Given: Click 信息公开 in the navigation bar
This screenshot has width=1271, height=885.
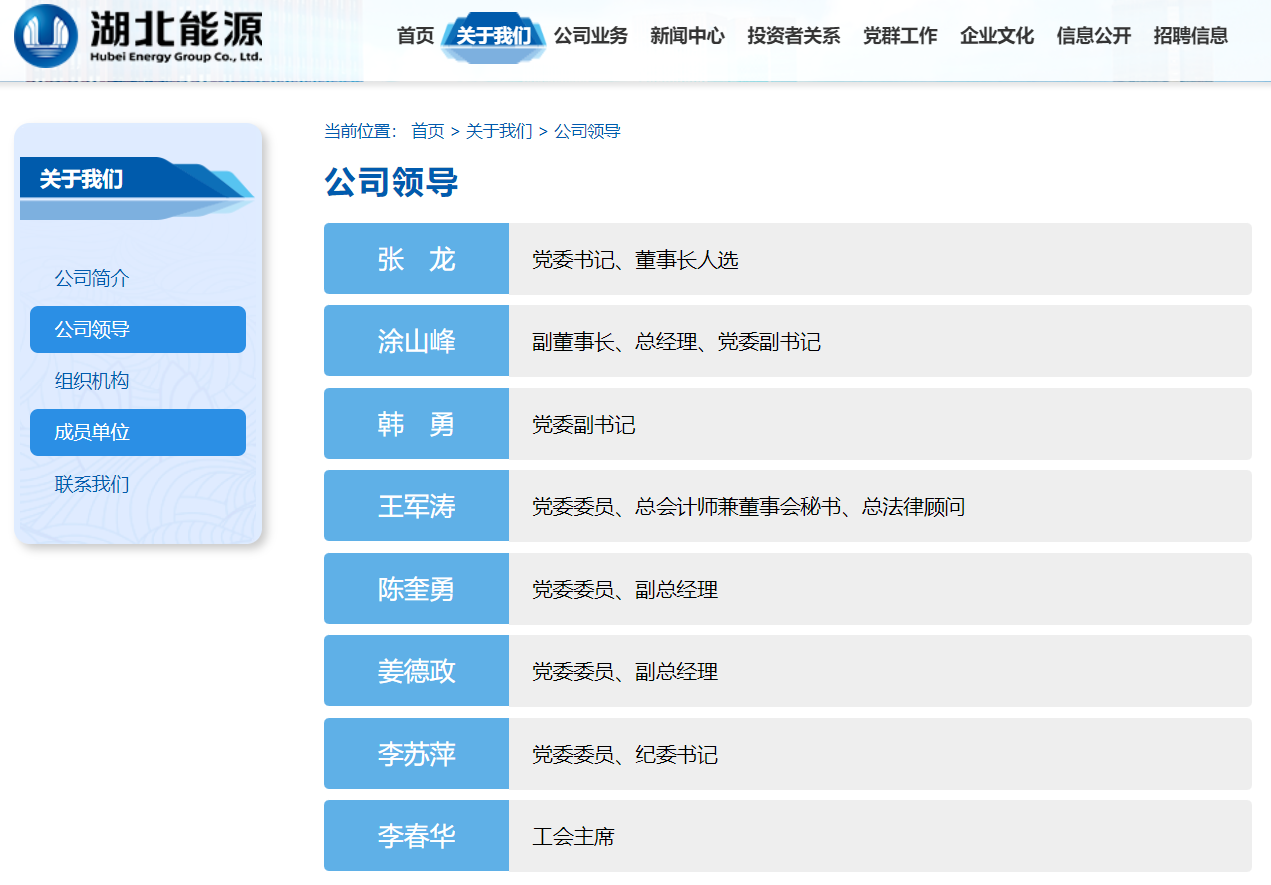Looking at the screenshot, I should [1093, 36].
